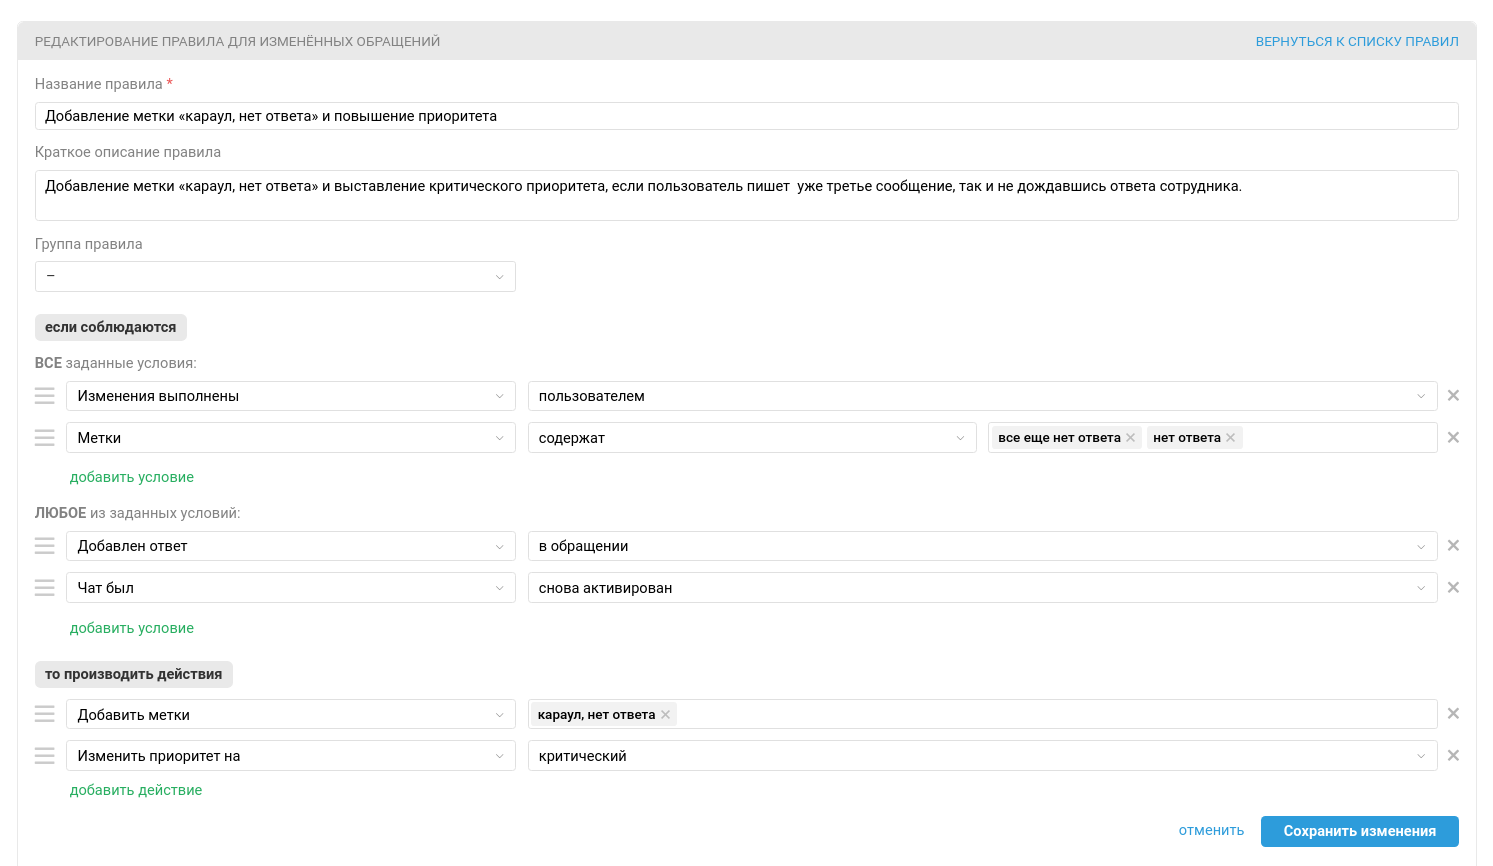Click the 'отменить' link
Image resolution: width=1493 pixels, height=866 pixels.
point(1211,831)
